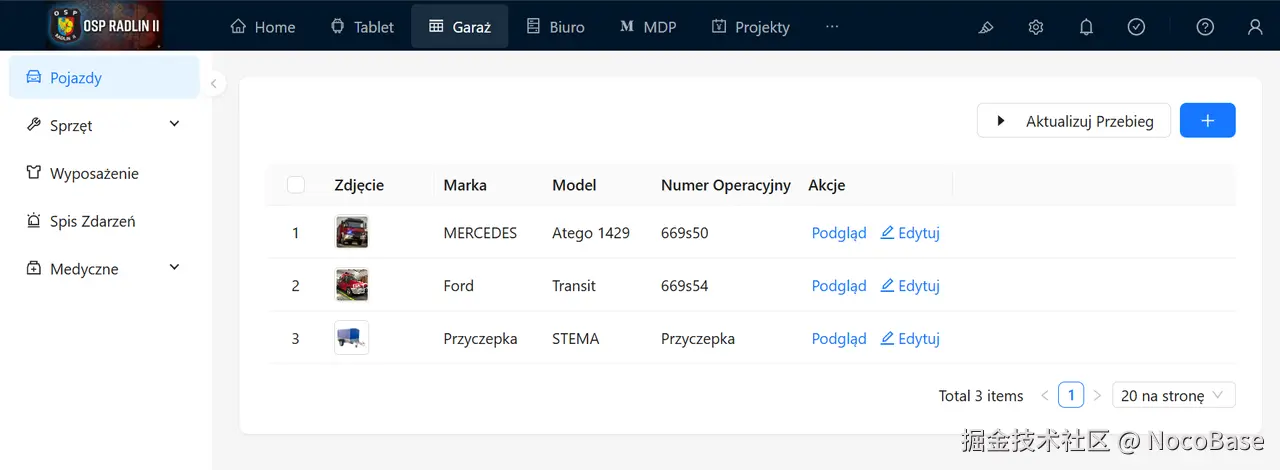Screen dimensions: 1280x470
Task: Expand the Sprzęt sidebar menu
Action: tap(105, 125)
